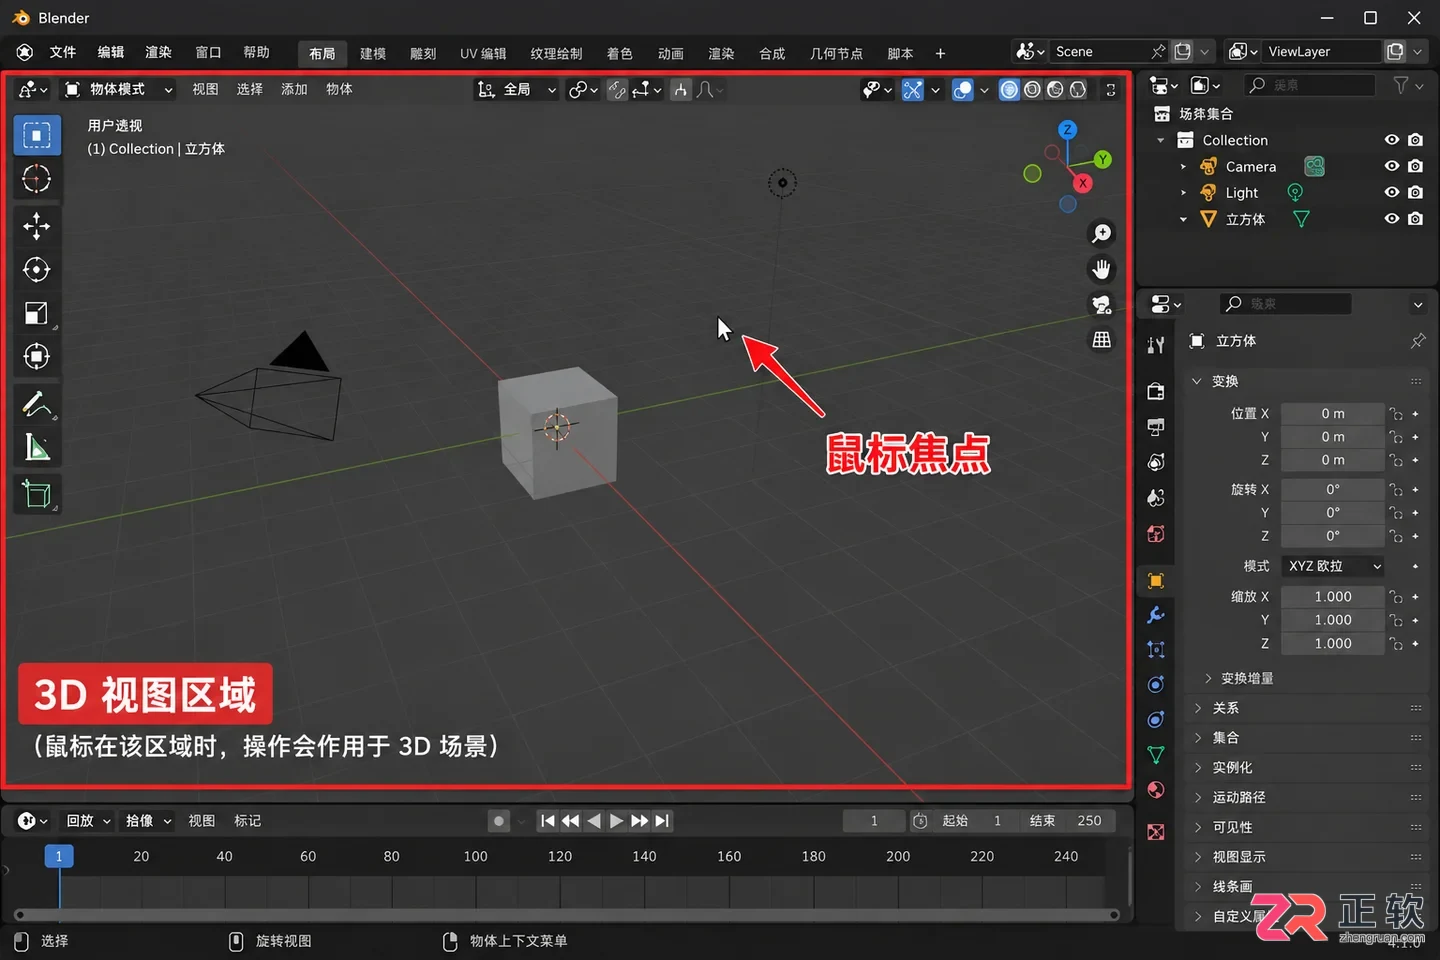Open the 添加 menu in viewport header
Viewport: 1440px width, 960px height.
pos(294,89)
